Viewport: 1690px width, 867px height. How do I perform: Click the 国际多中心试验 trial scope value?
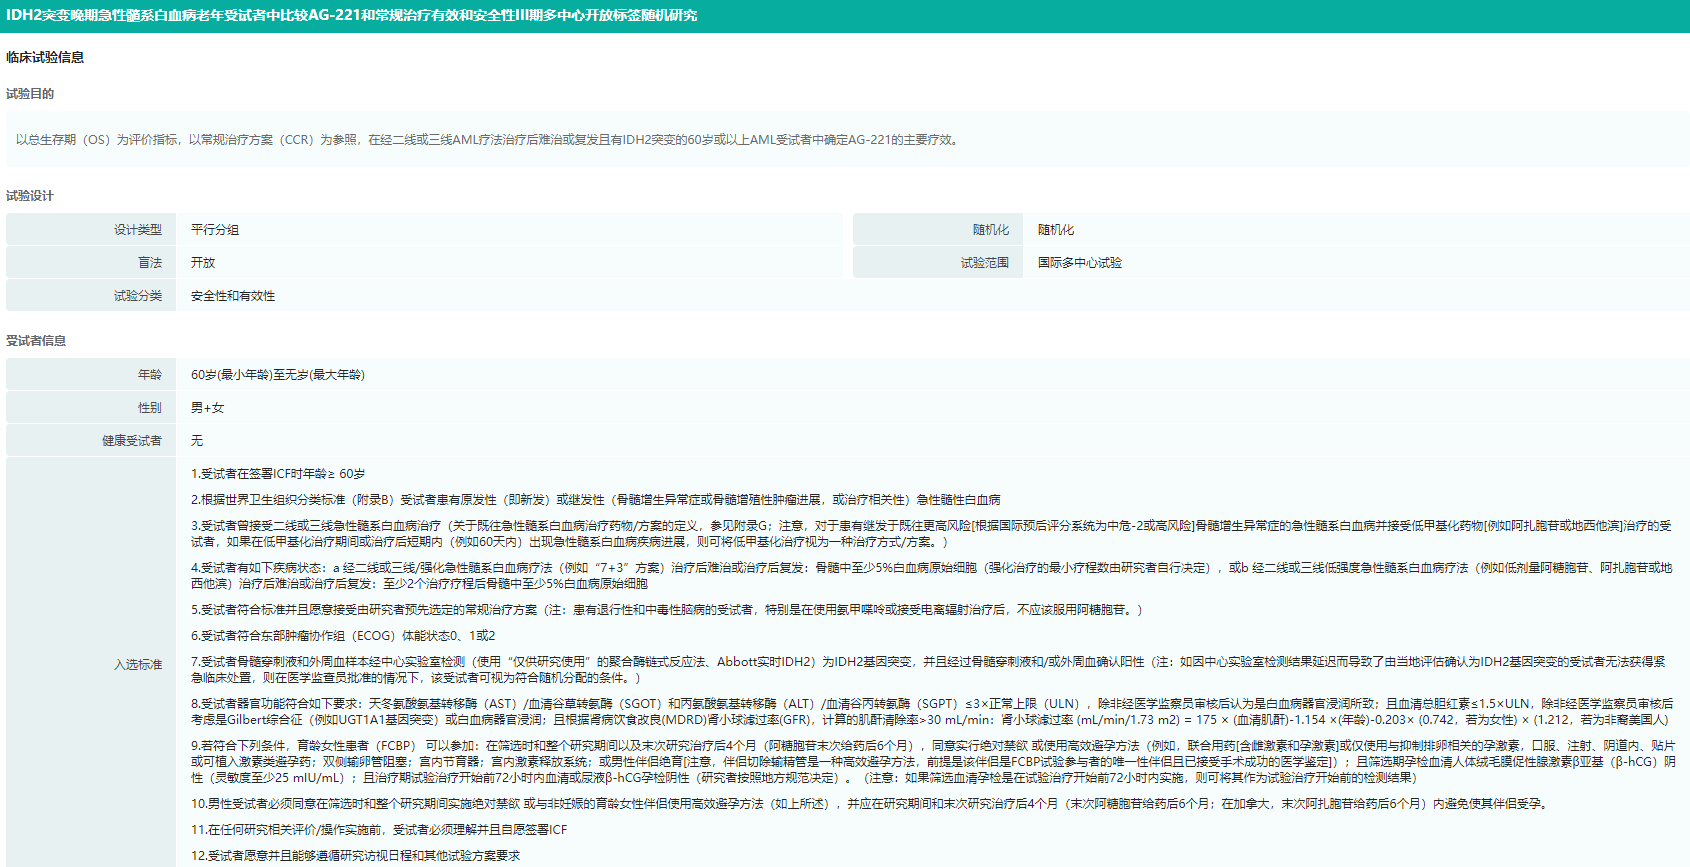1080,263
